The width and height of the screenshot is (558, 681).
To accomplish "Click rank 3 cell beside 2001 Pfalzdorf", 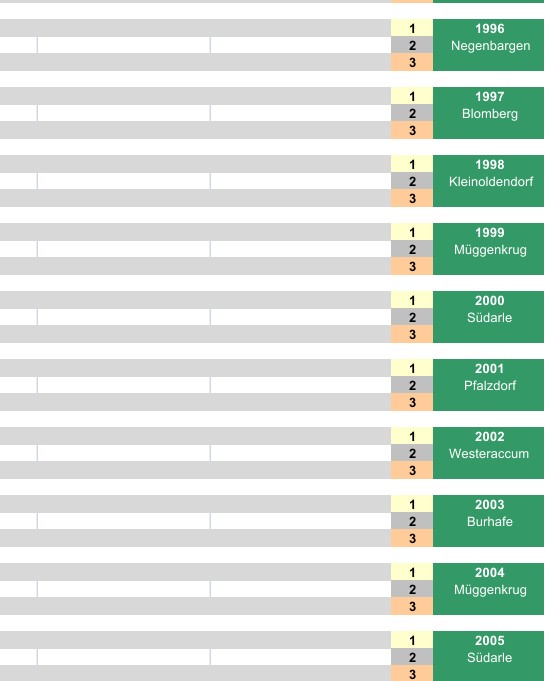I will (412, 402).
